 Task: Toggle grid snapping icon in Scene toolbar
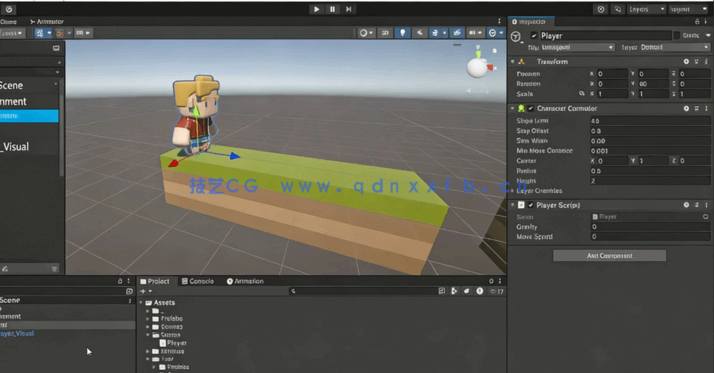[x=40, y=33]
